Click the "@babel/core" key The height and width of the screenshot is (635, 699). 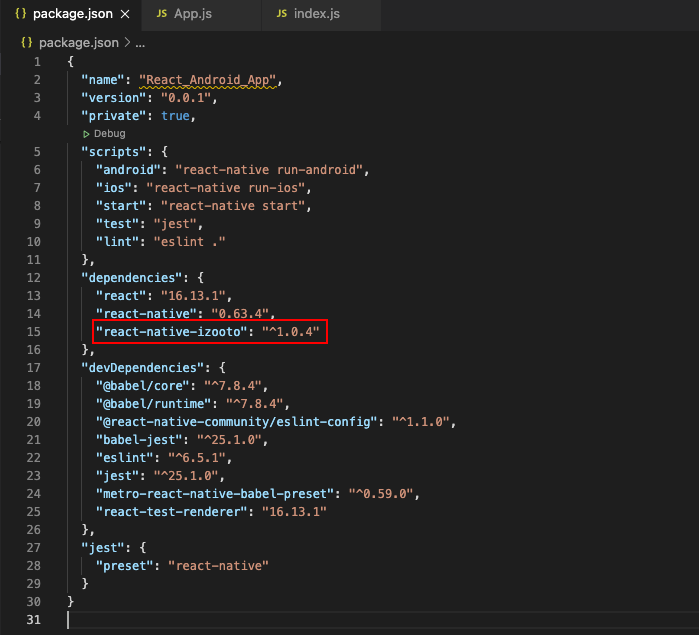(143, 386)
